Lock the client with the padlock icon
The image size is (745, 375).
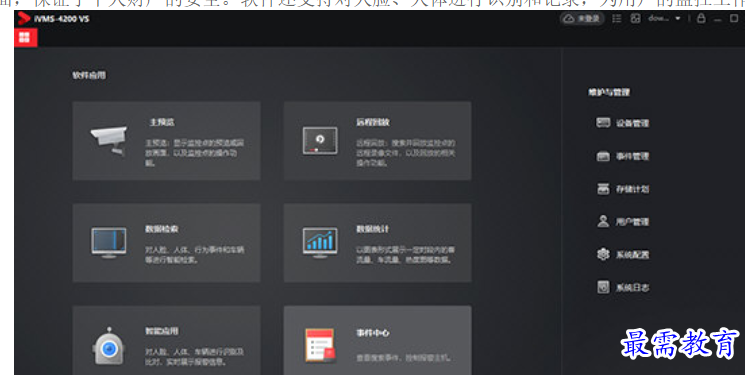click(701, 19)
